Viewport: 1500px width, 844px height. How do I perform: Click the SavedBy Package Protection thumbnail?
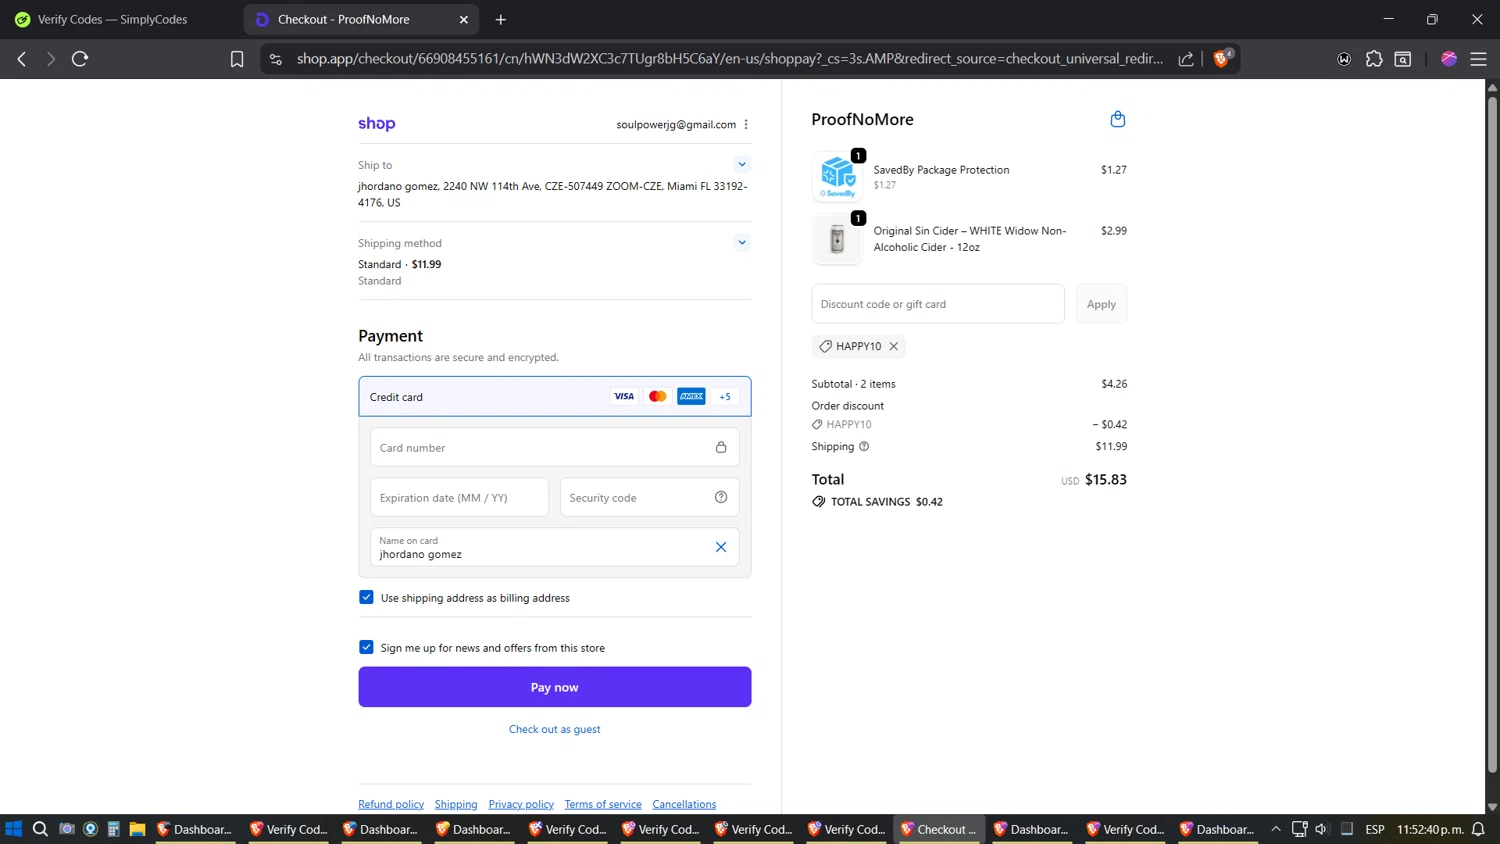(x=837, y=177)
